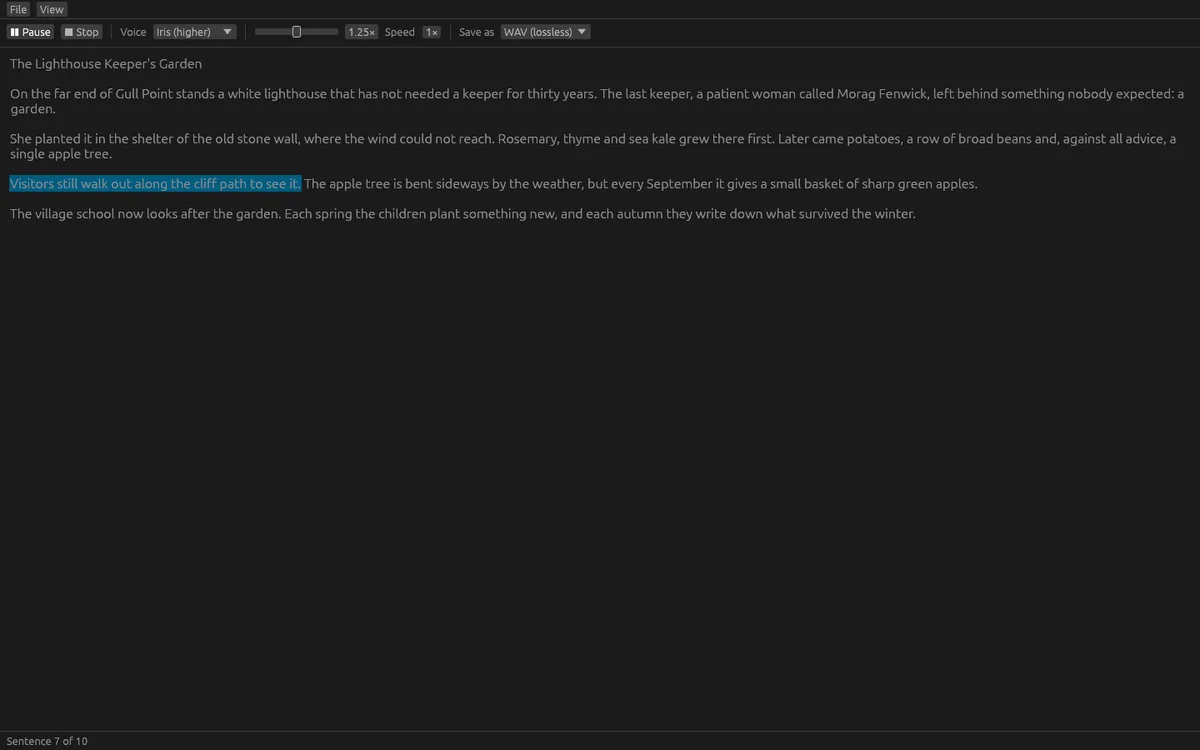Screen dimensions: 1200x750
Task: Click the "Sentence 7 of 10" status bar text
Action: point(47,741)
